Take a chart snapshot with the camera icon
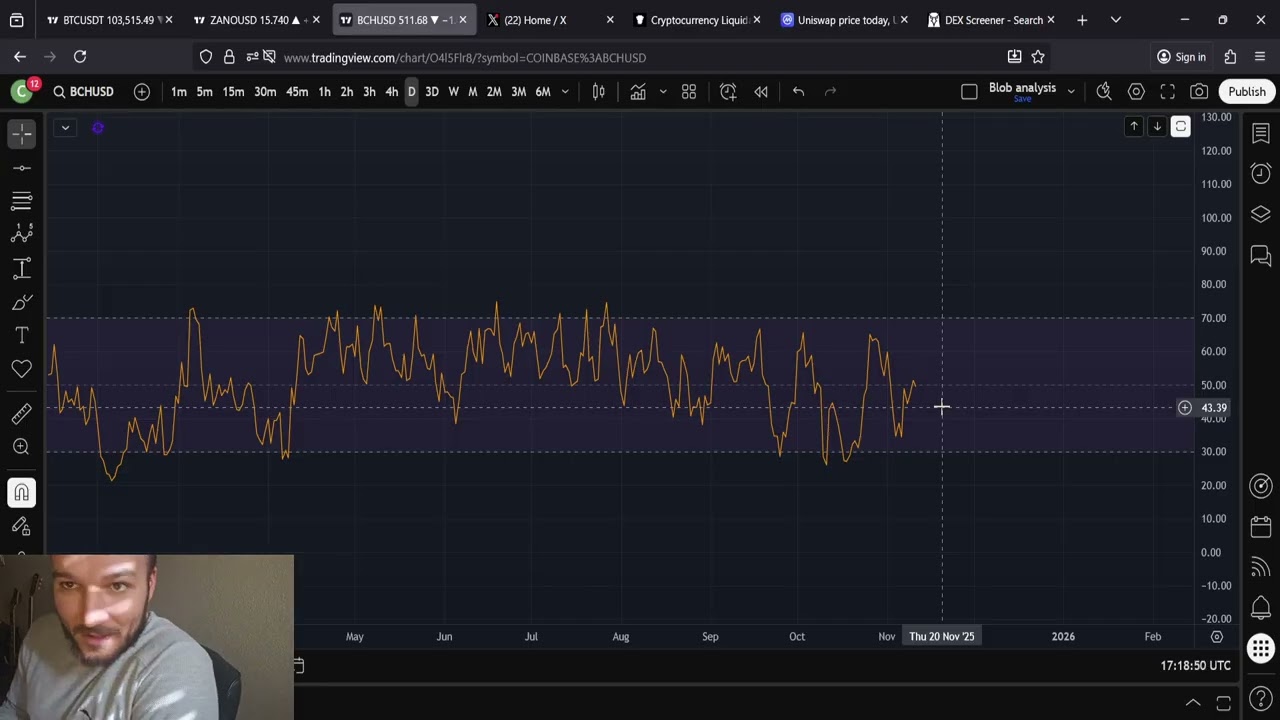Viewport: 1280px width, 720px height. coord(1199,92)
